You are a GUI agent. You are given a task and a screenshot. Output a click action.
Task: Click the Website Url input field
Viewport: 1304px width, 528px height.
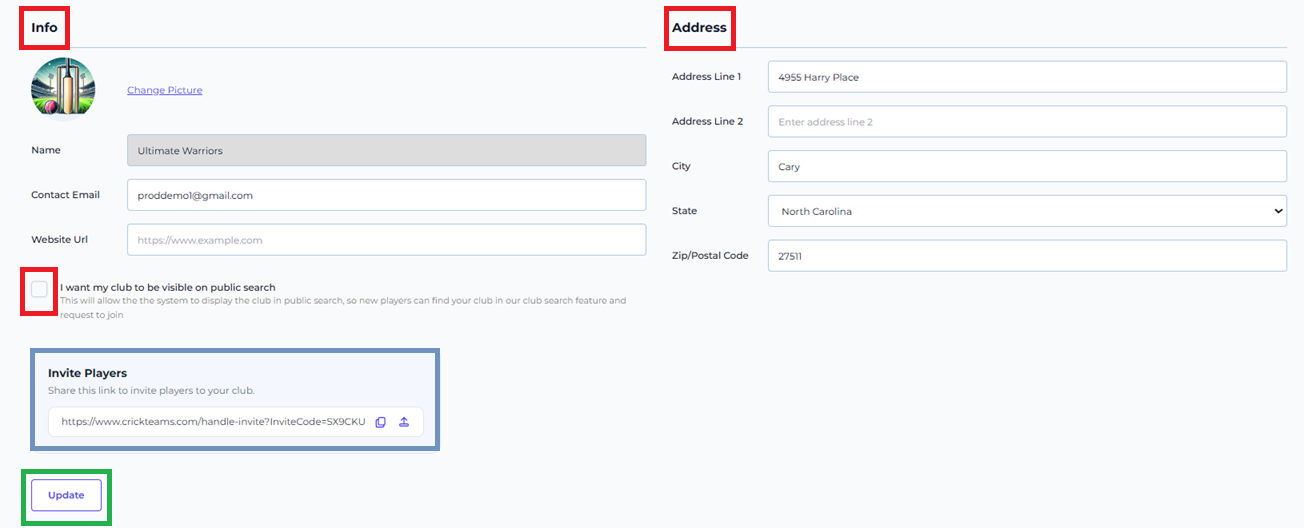pos(386,240)
